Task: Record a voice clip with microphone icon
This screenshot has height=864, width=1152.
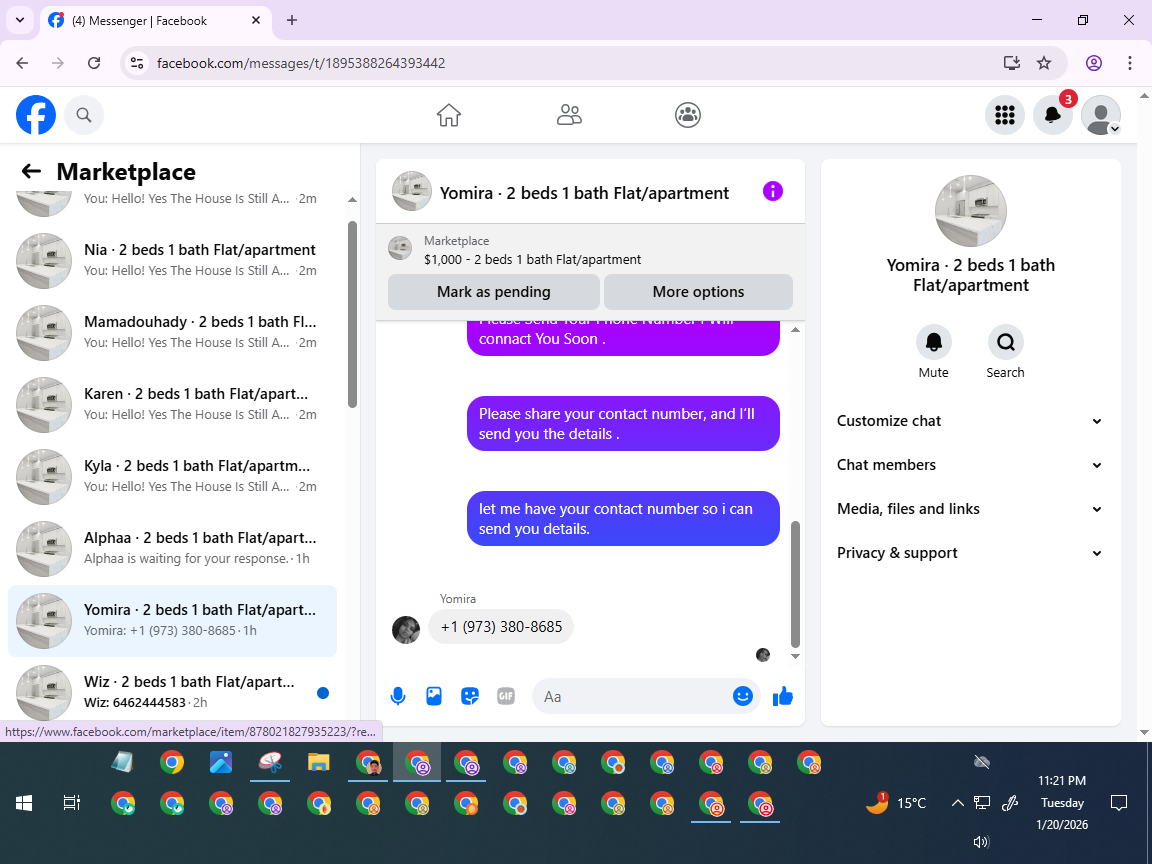Action: (x=398, y=696)
